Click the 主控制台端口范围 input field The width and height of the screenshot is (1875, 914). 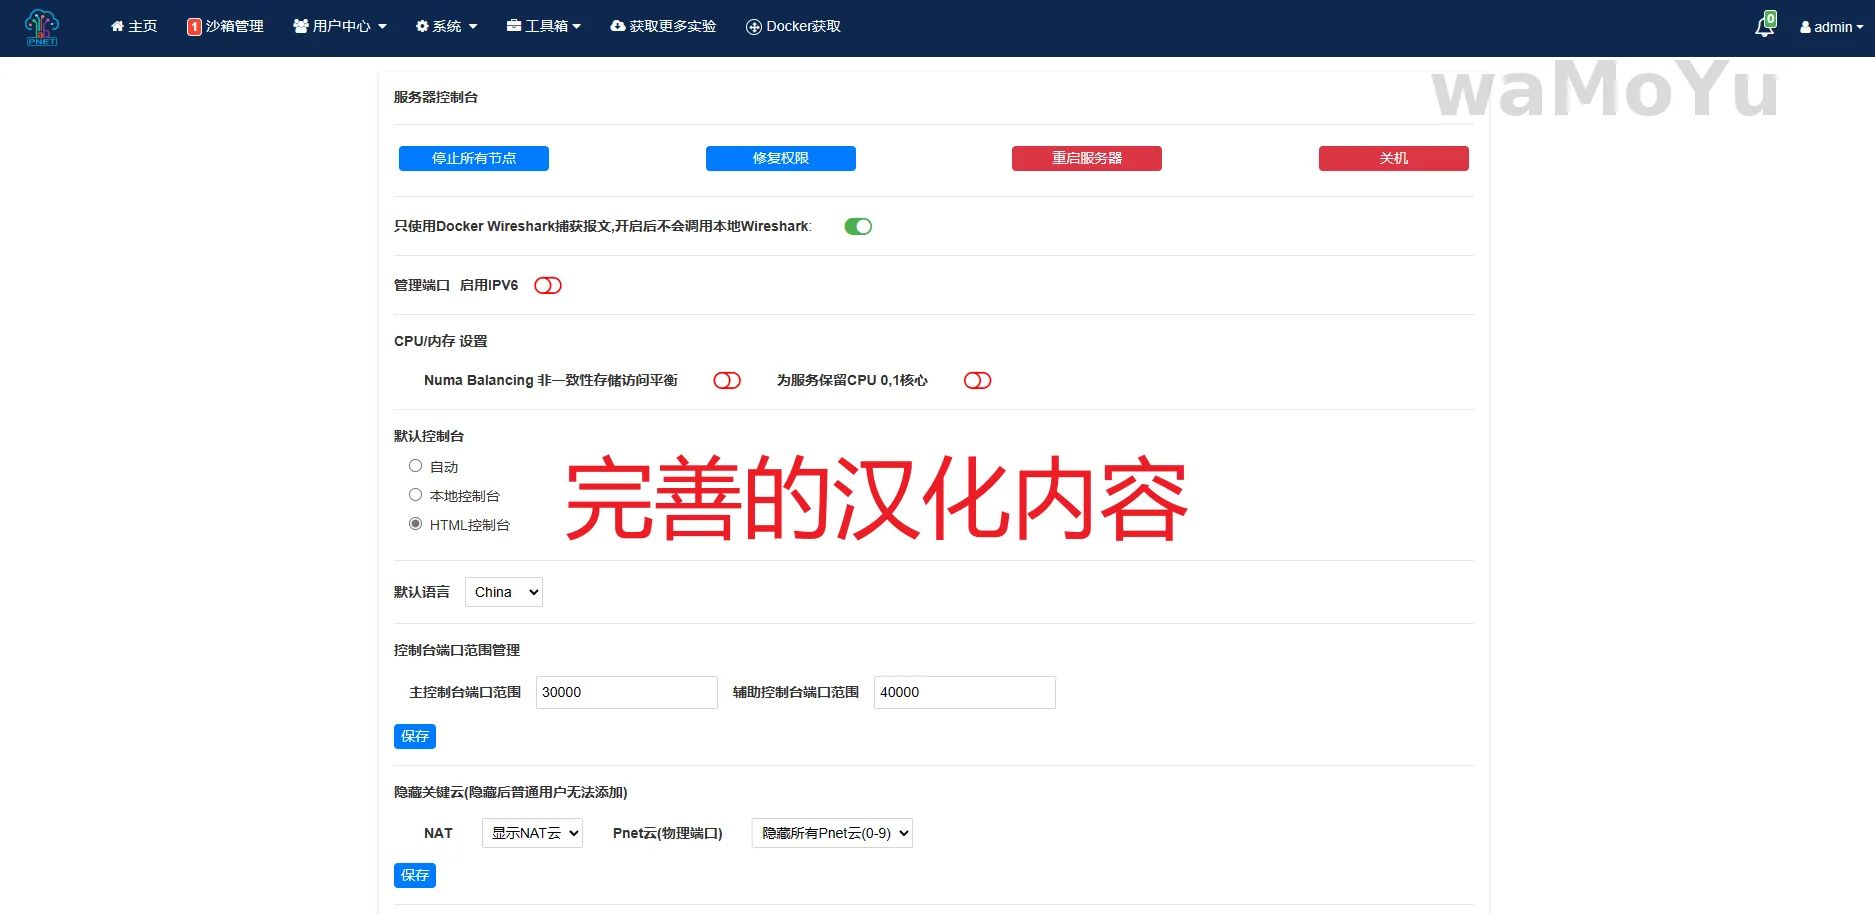626,693
